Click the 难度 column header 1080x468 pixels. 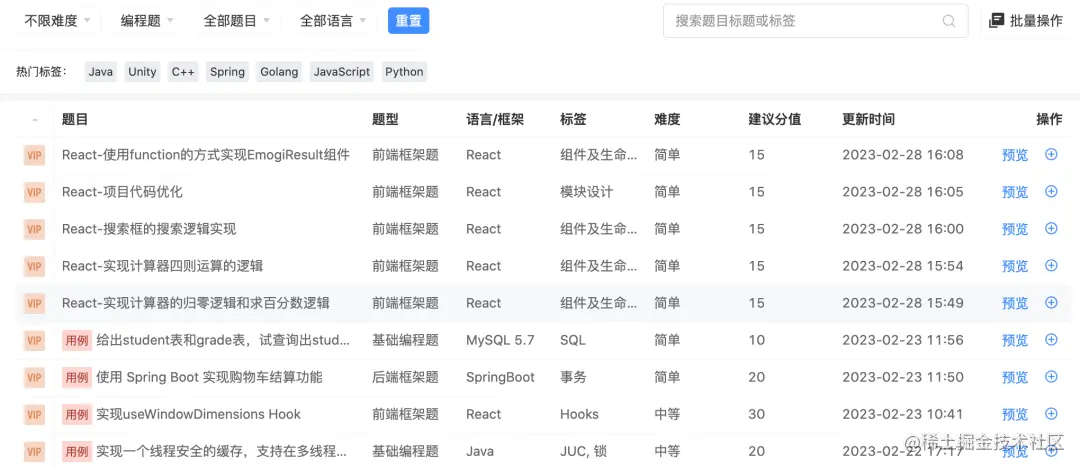667,119
